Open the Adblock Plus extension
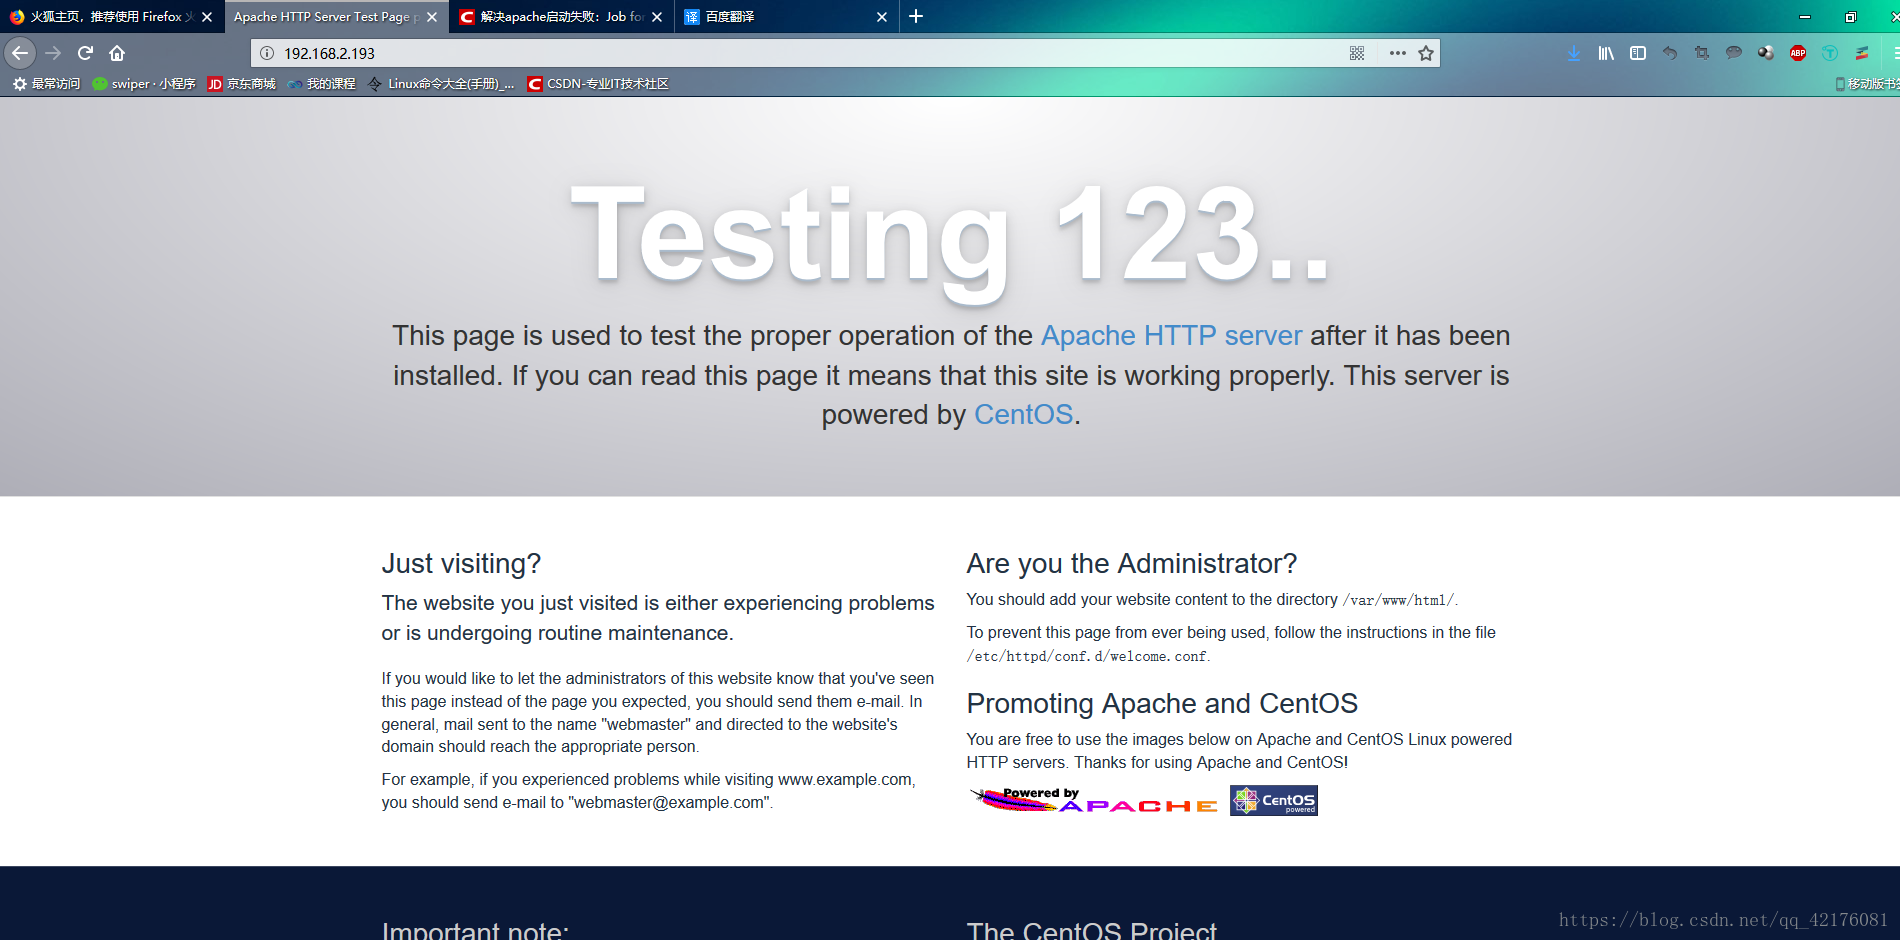The image size is (1900, 940). 1798,53
